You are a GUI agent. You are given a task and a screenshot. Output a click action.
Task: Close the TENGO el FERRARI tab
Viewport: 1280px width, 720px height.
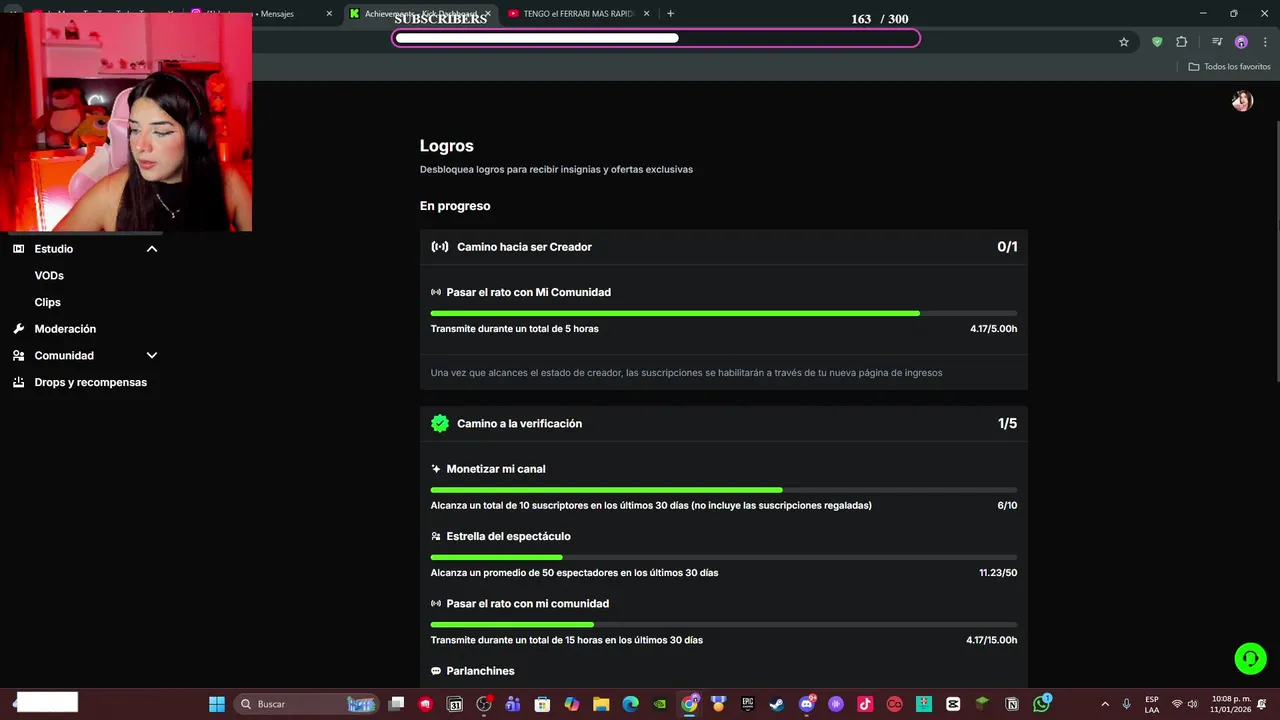click(647, 14)
